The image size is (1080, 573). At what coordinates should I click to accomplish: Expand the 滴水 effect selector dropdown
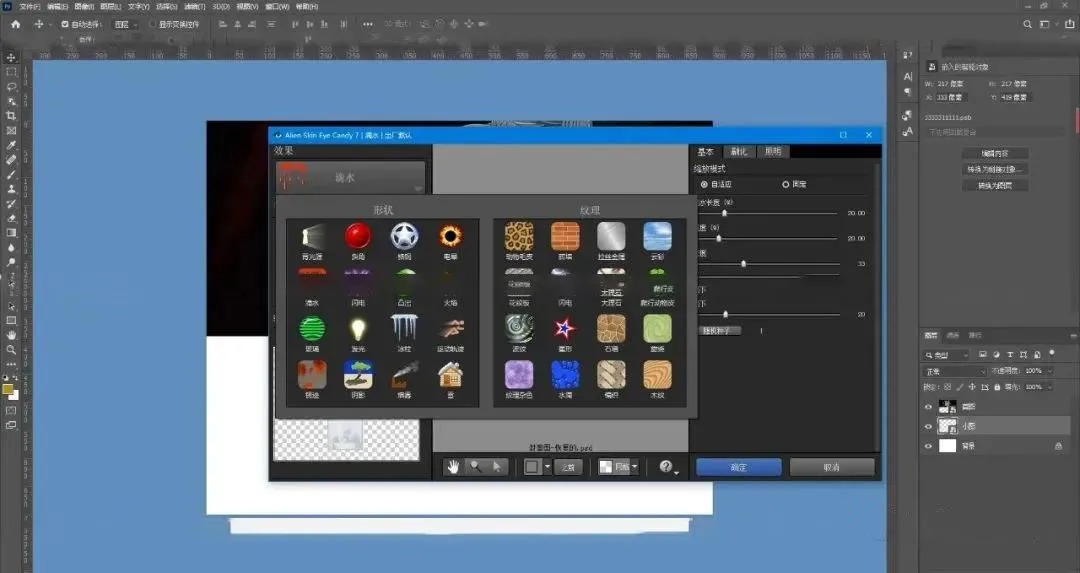(x=351, y=178)
